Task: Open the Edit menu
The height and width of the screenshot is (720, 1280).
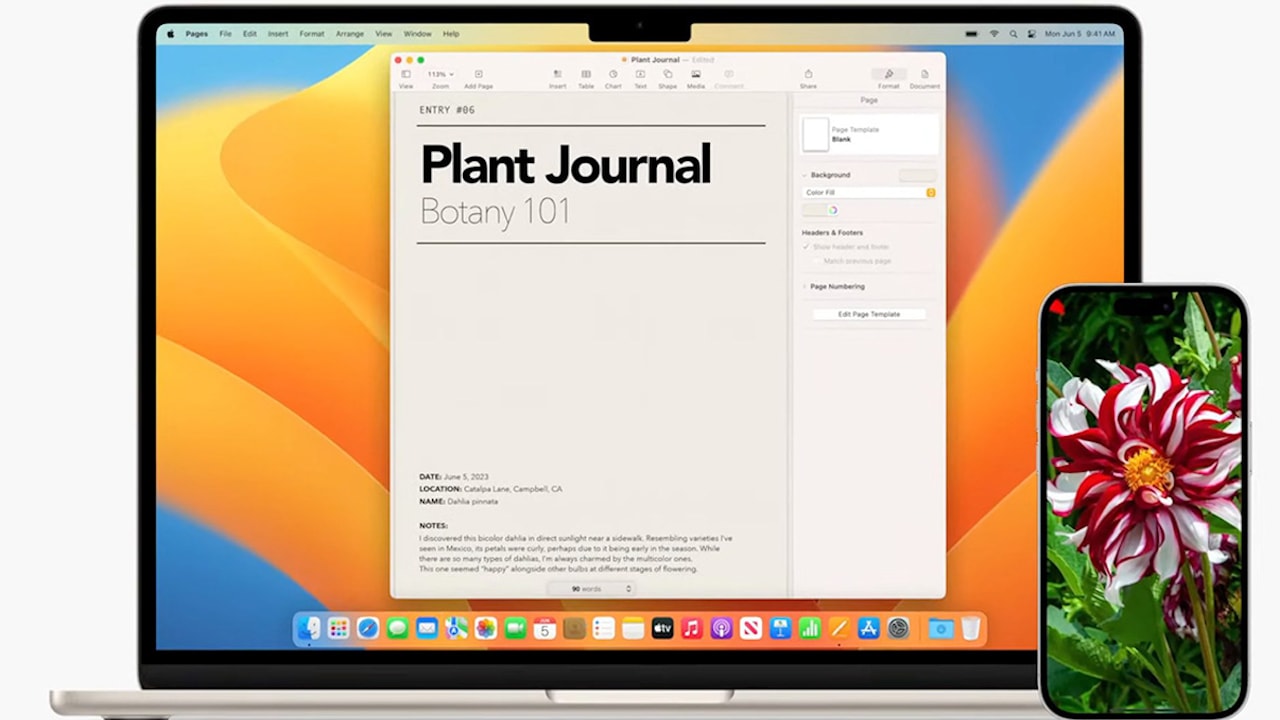Action: click(x=250, y=34)
